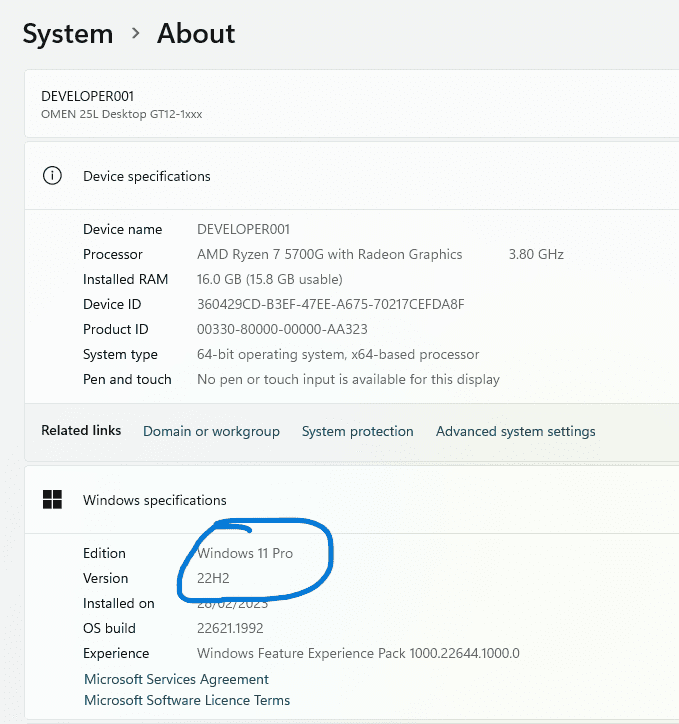Select the Device ID value 360429CD-B3EF
The width and height of the screenshot is (679, 724).
(x=330, y=304)
